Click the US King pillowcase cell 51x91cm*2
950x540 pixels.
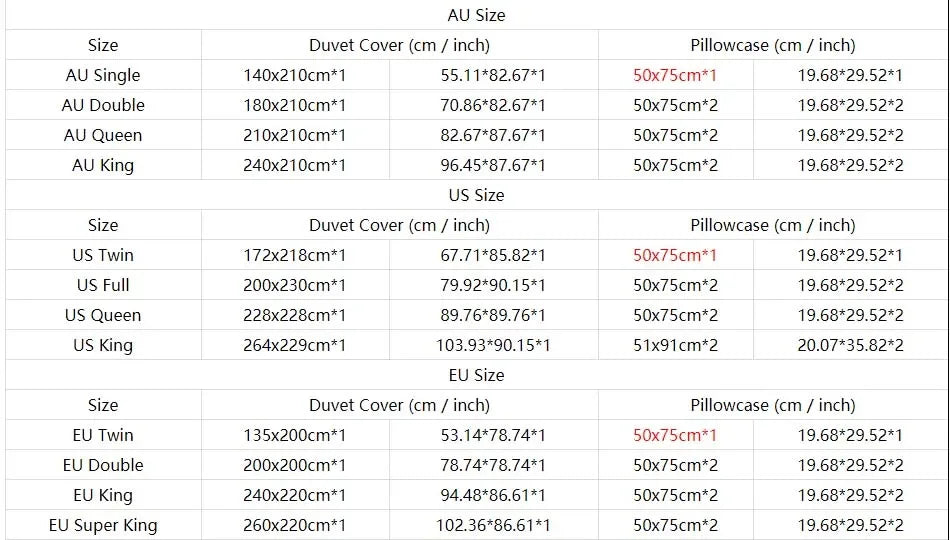tap(675, 345)
